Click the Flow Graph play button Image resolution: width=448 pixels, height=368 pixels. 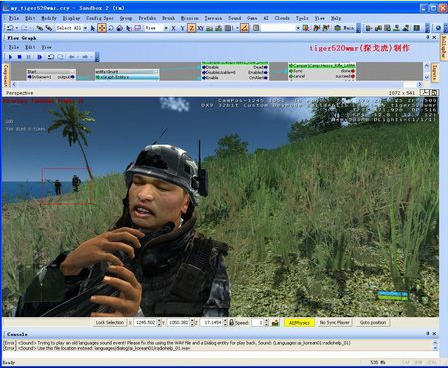pyautogui.click(x=10, y=57)
